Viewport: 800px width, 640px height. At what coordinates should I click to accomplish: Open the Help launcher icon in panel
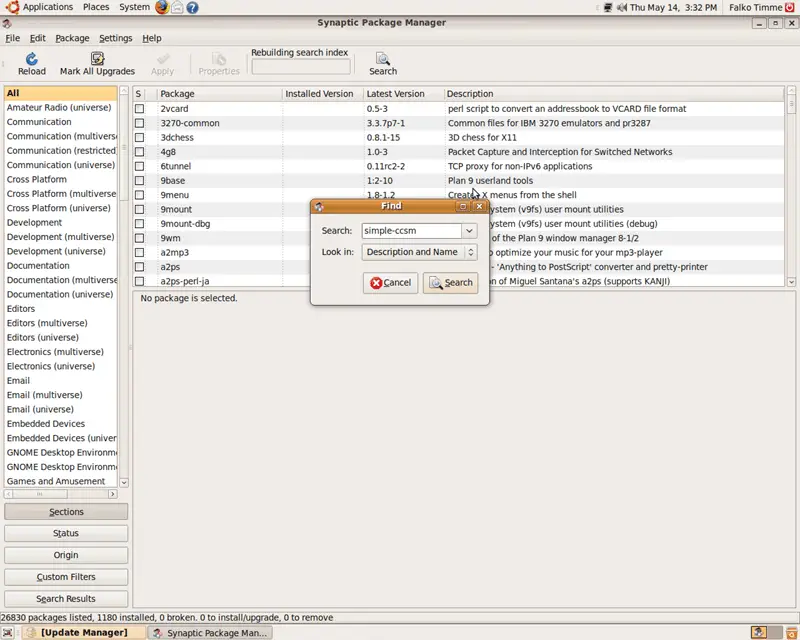coord(192,7)
